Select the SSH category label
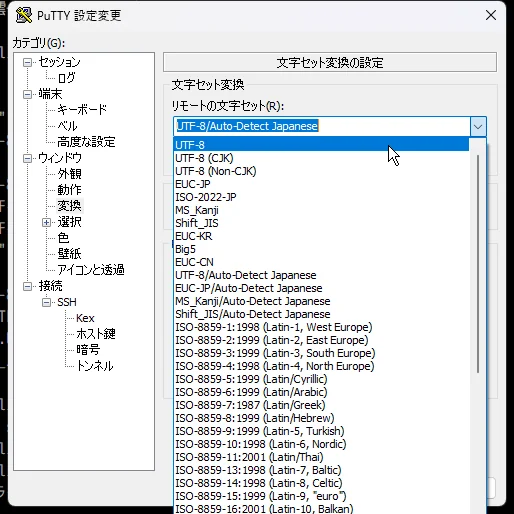The height and width of the screenshot is (514, 514). (67, 302)
